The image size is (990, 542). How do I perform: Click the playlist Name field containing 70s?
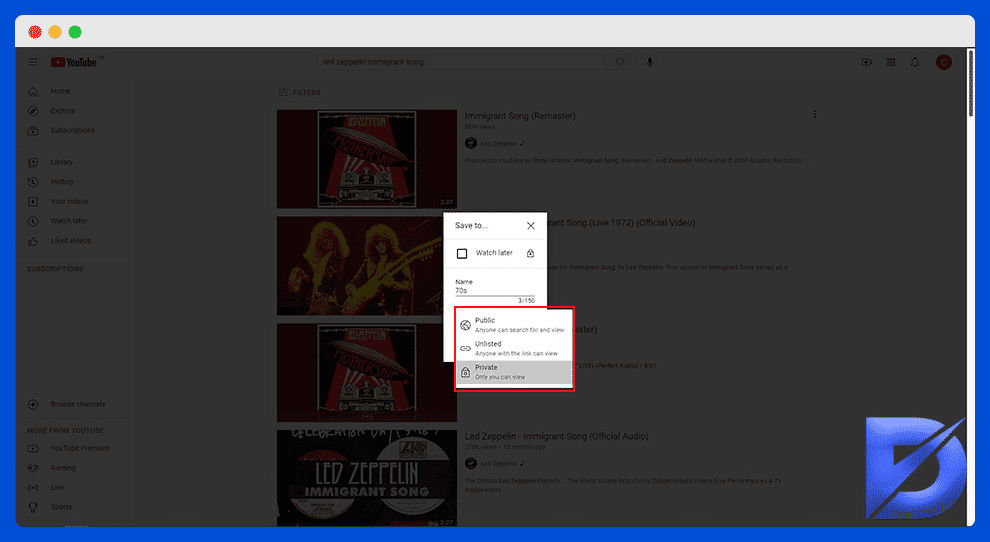pos(495,291)
